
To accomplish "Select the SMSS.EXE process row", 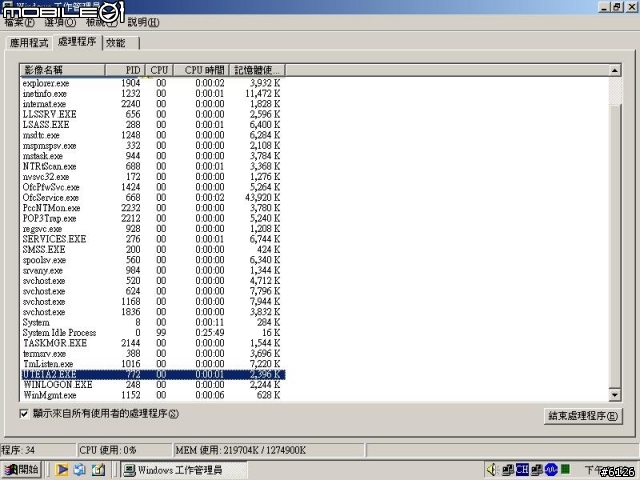I will pos(152,249).
